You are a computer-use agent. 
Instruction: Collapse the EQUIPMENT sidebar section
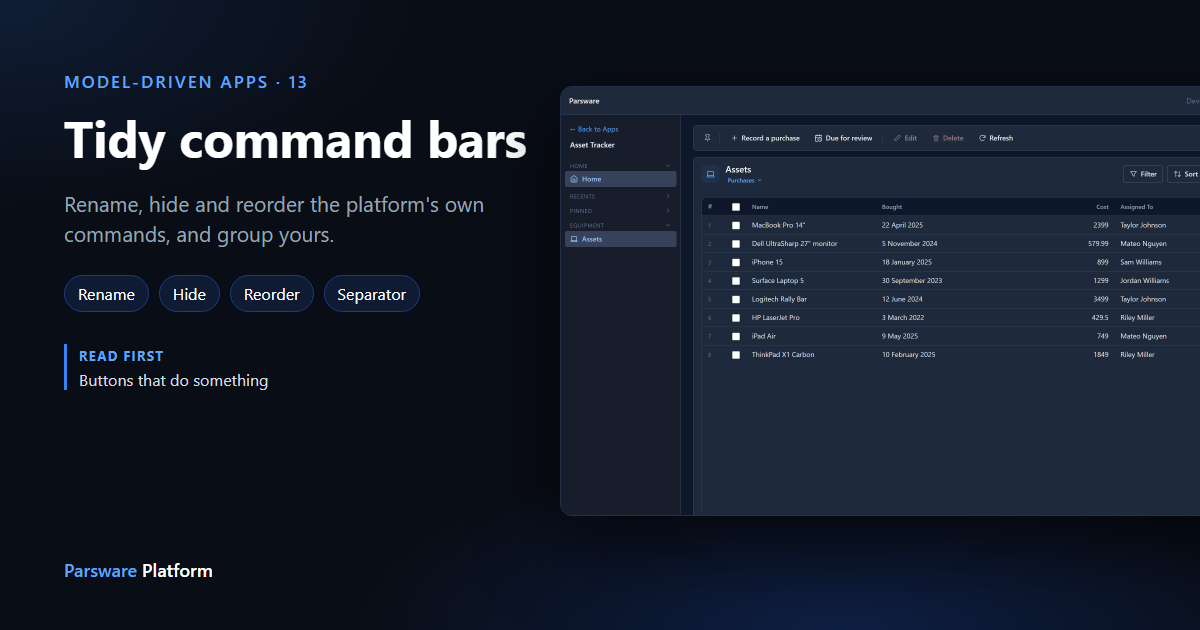pos(668,225)
